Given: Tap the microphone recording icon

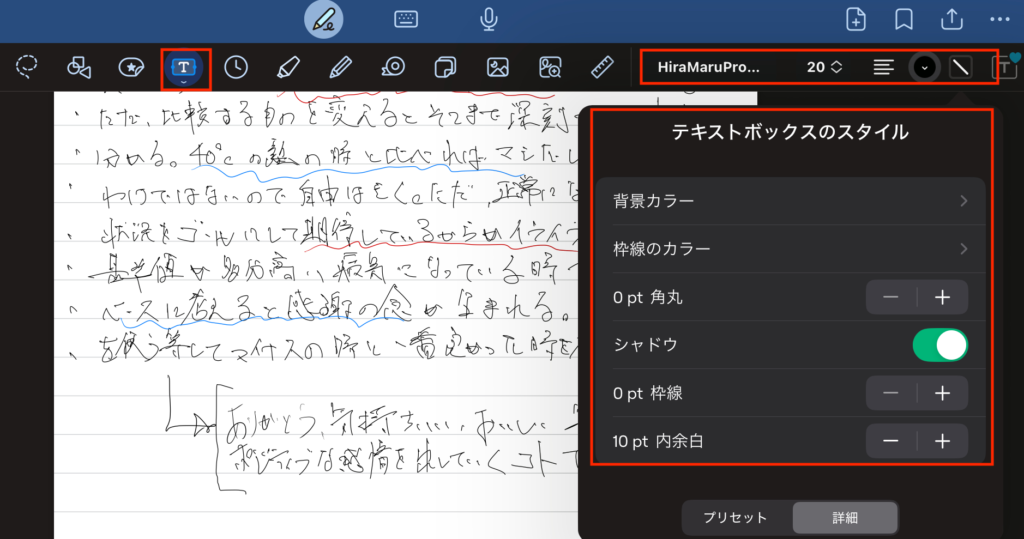Looking at the screenshot, I should pyautogui.click(x=489, y=19).
